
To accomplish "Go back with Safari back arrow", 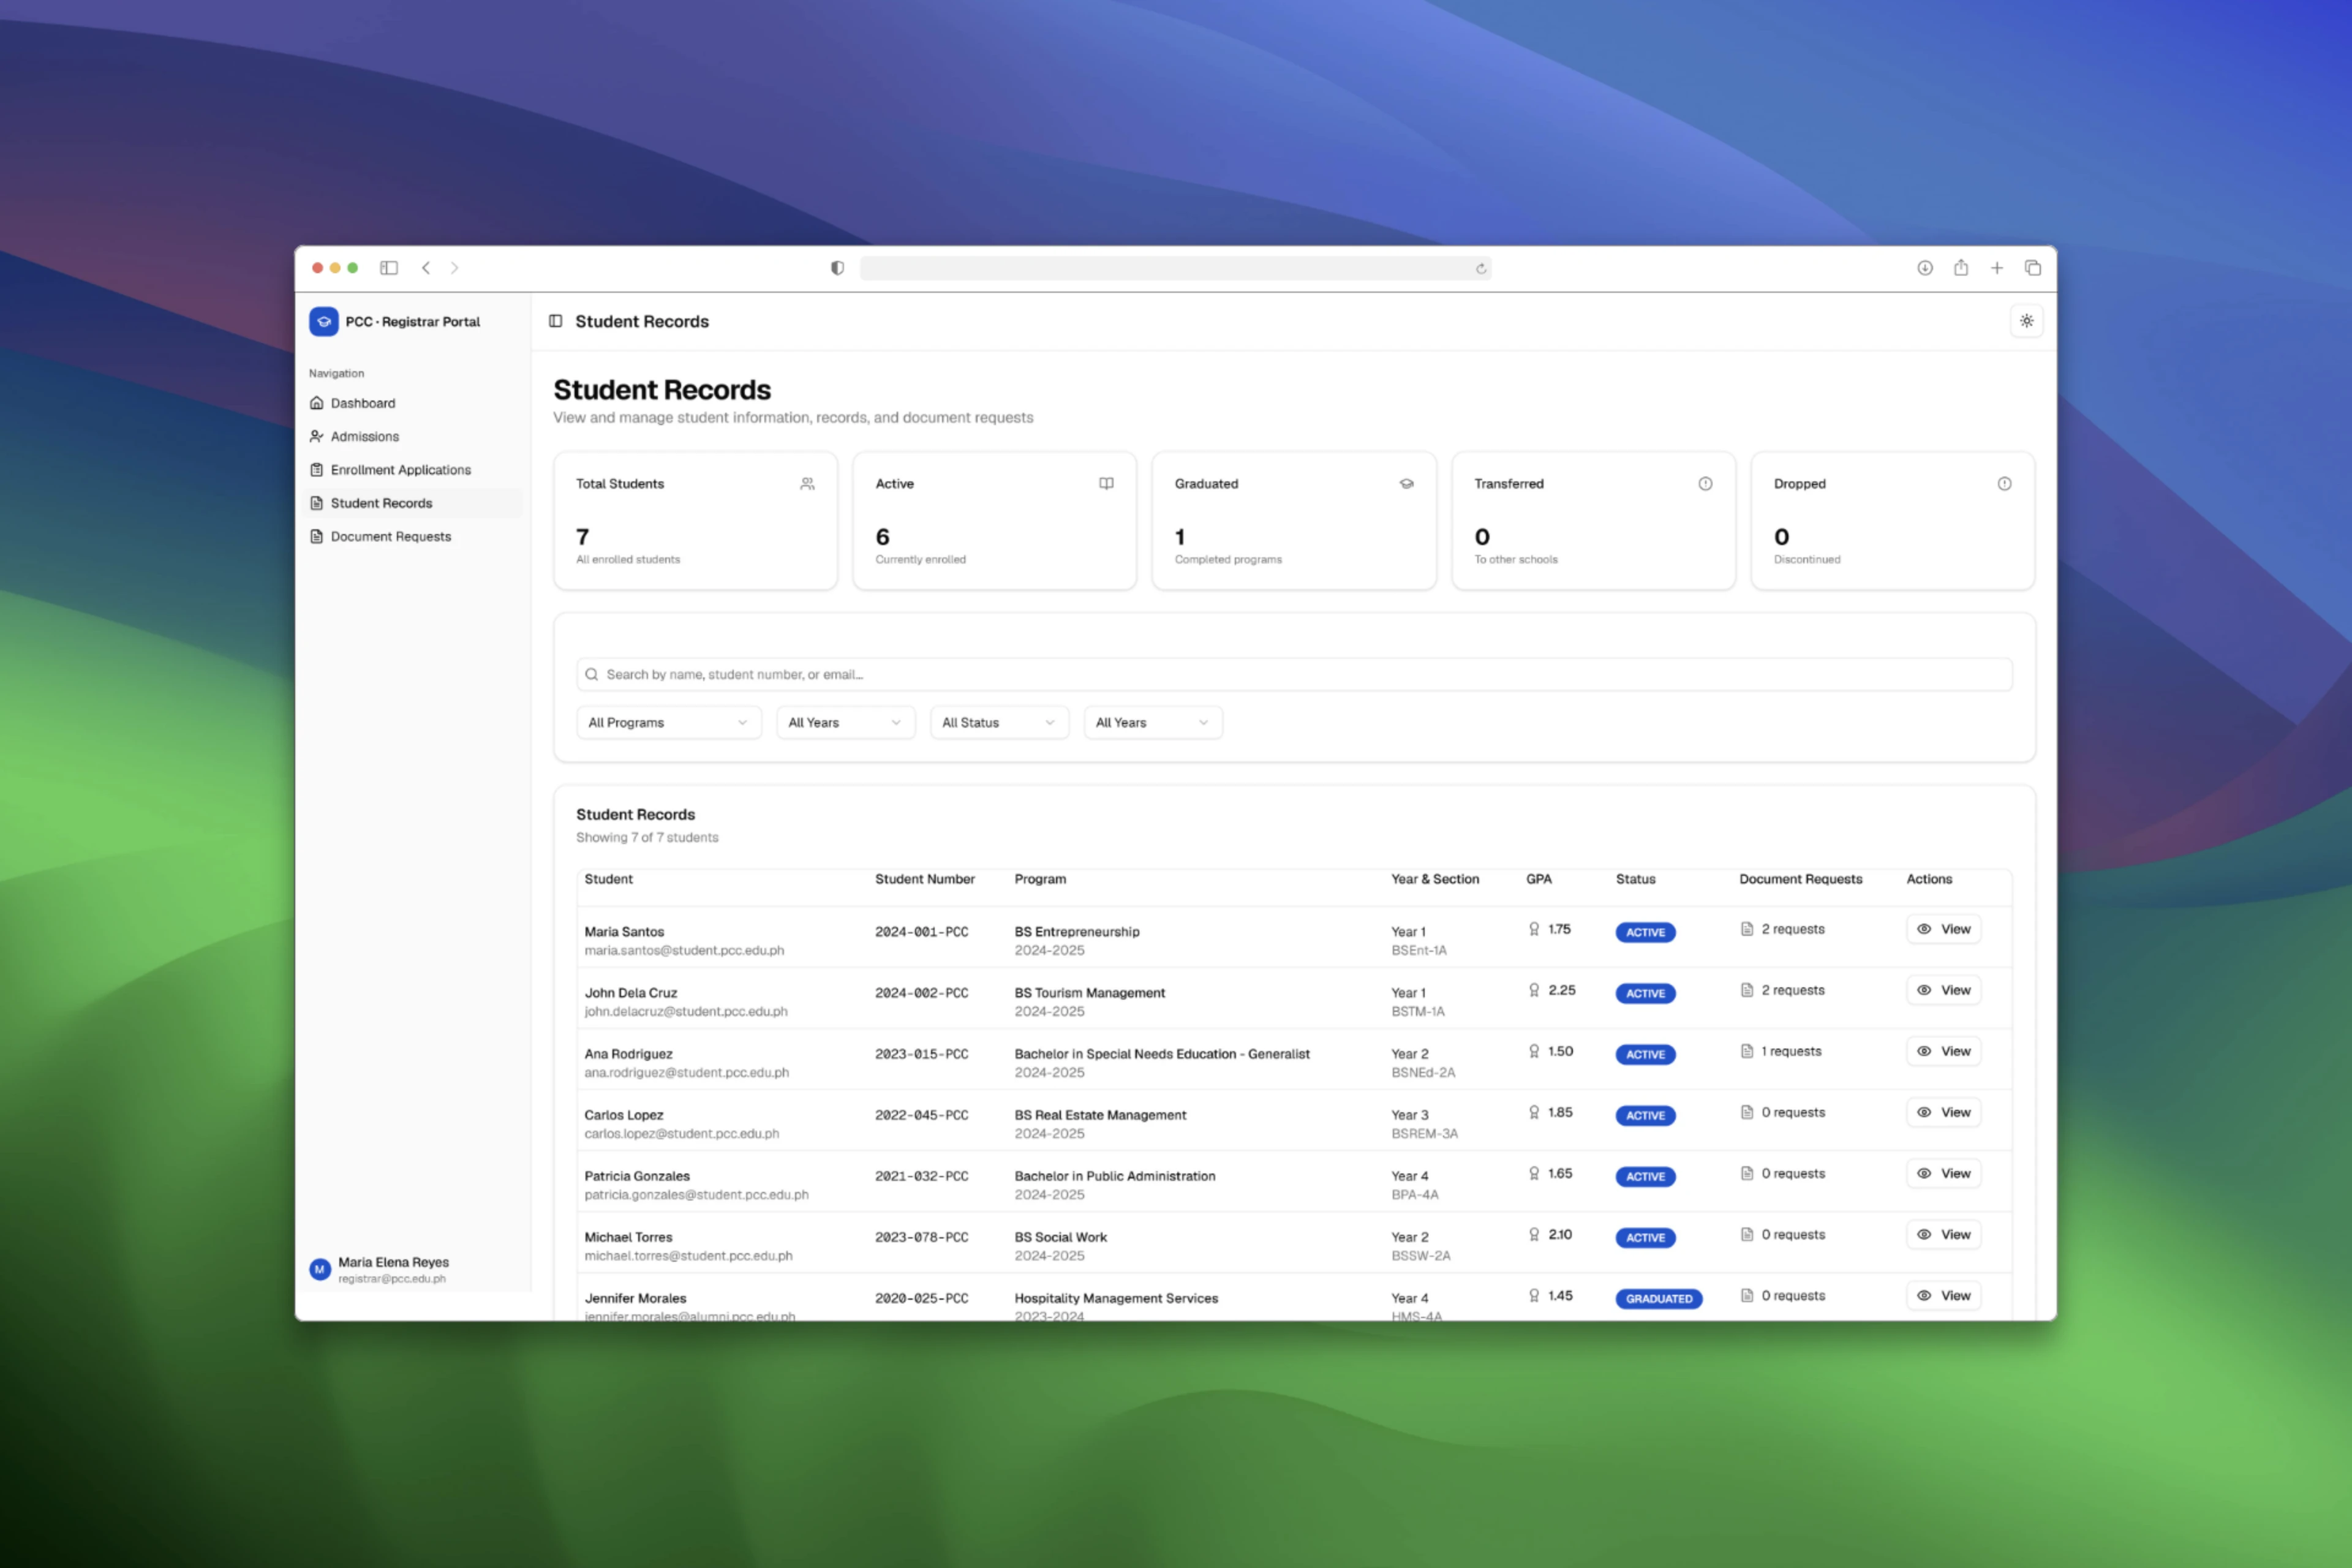I will (x=426, y=268).
